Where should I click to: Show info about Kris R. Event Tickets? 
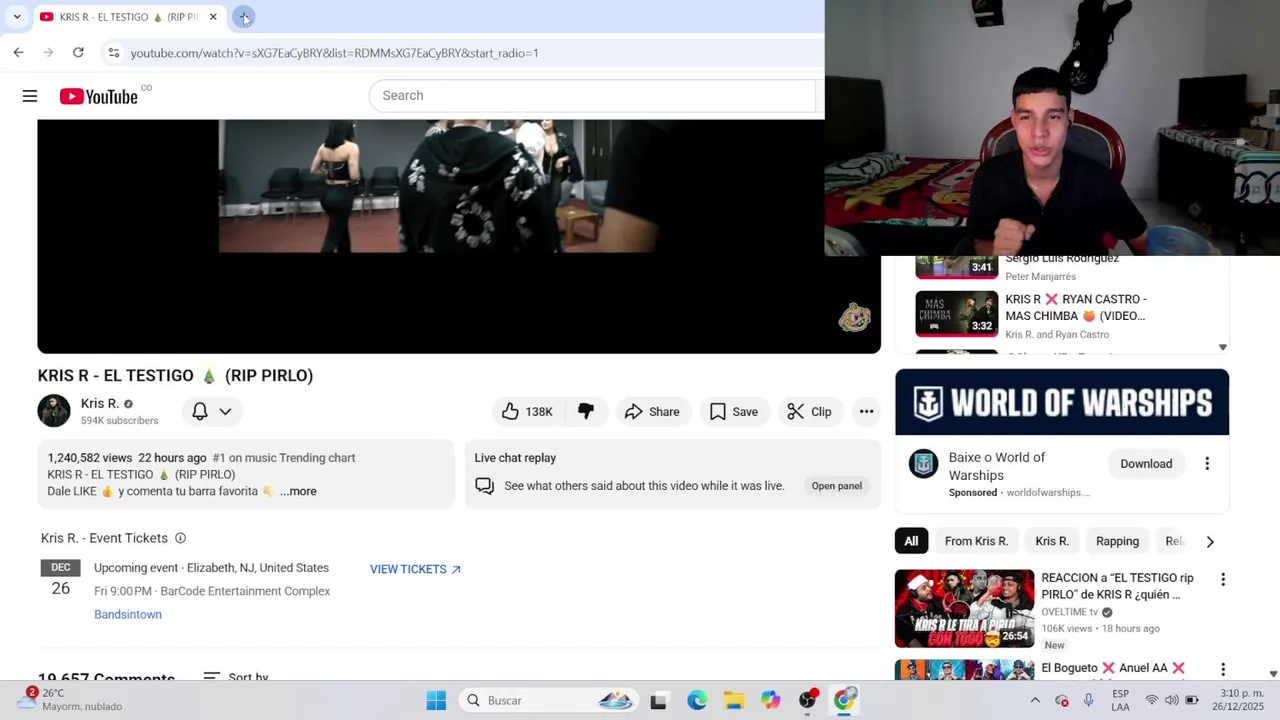pyautogui.click(x=180, y=538)
